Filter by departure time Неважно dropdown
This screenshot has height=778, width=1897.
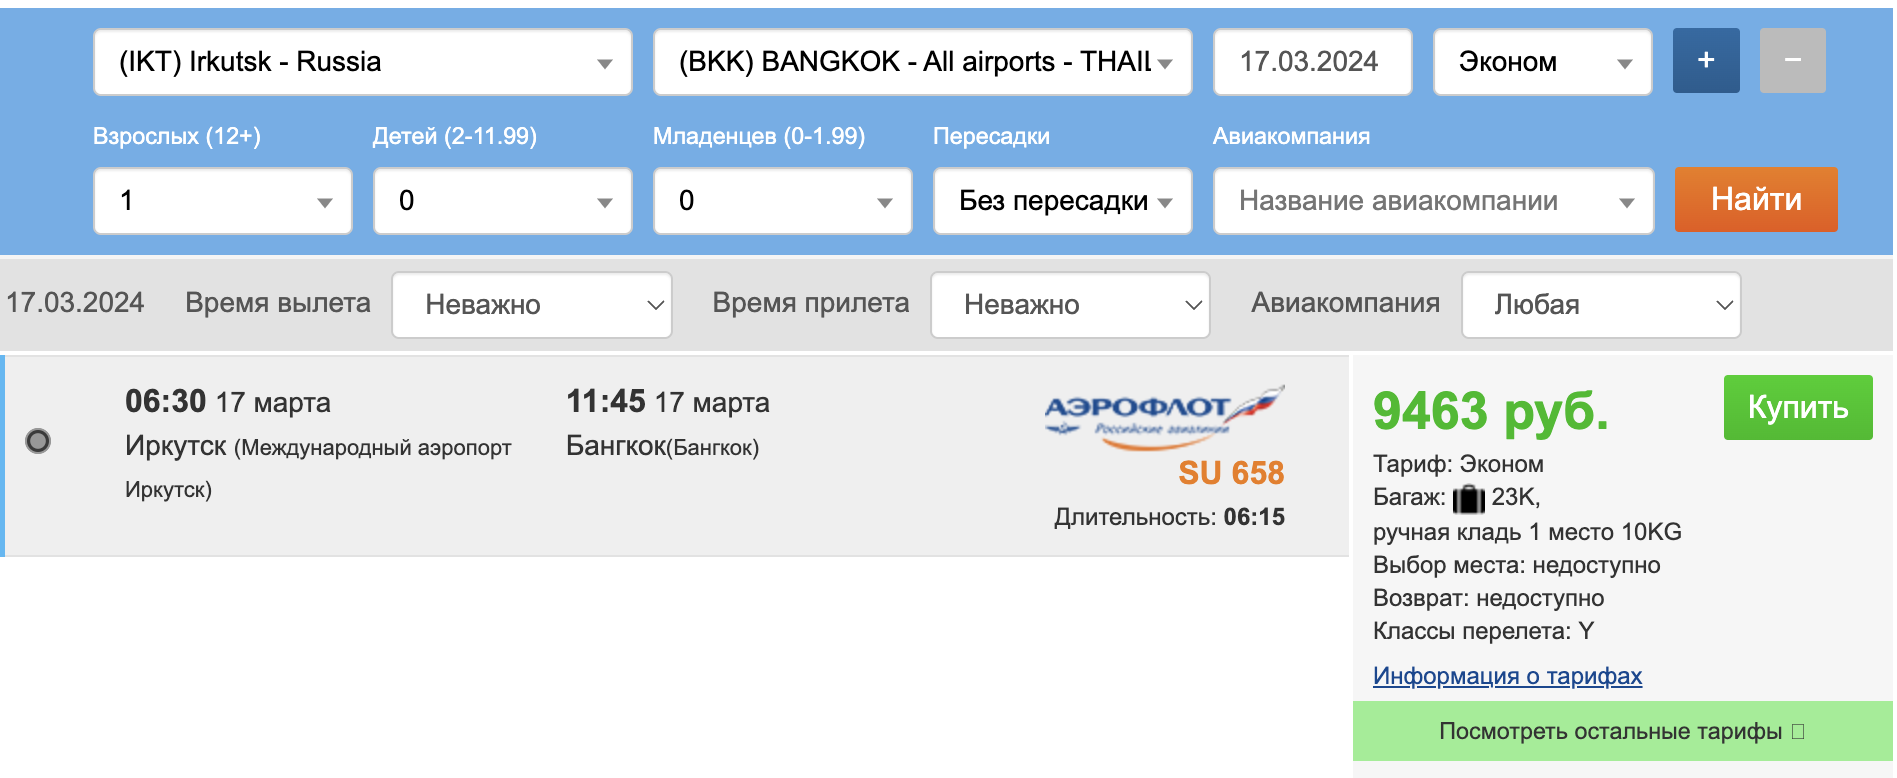point(532,305)
